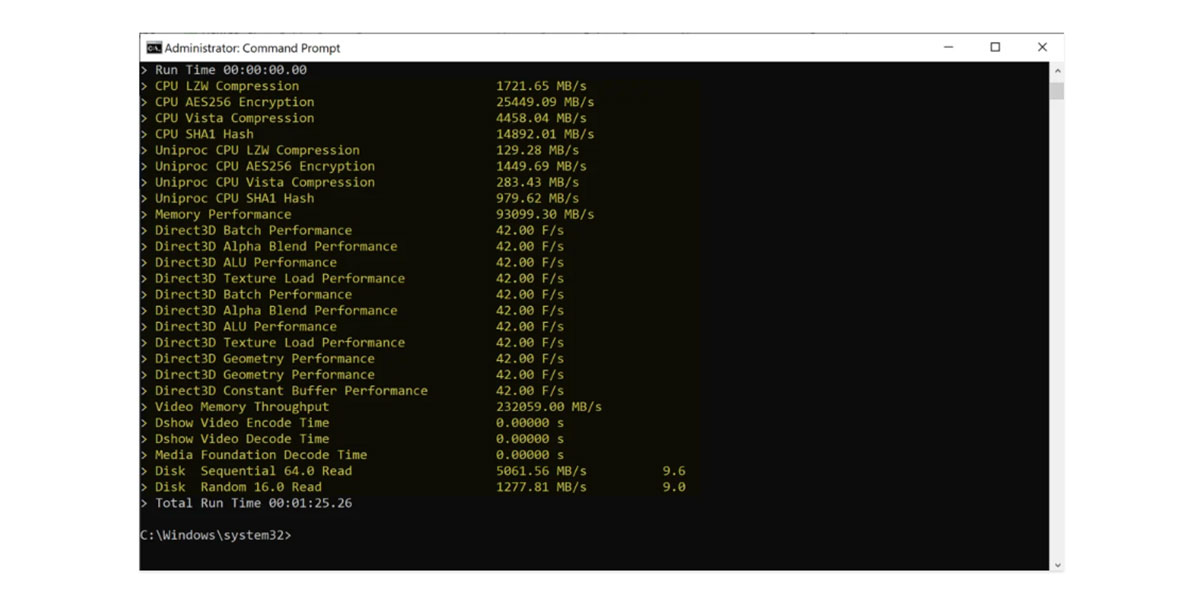The height and width of the screenshot is (600, 1200).
Task: Click the scrollbar down arrow
Action: (x=1057, y=564)
